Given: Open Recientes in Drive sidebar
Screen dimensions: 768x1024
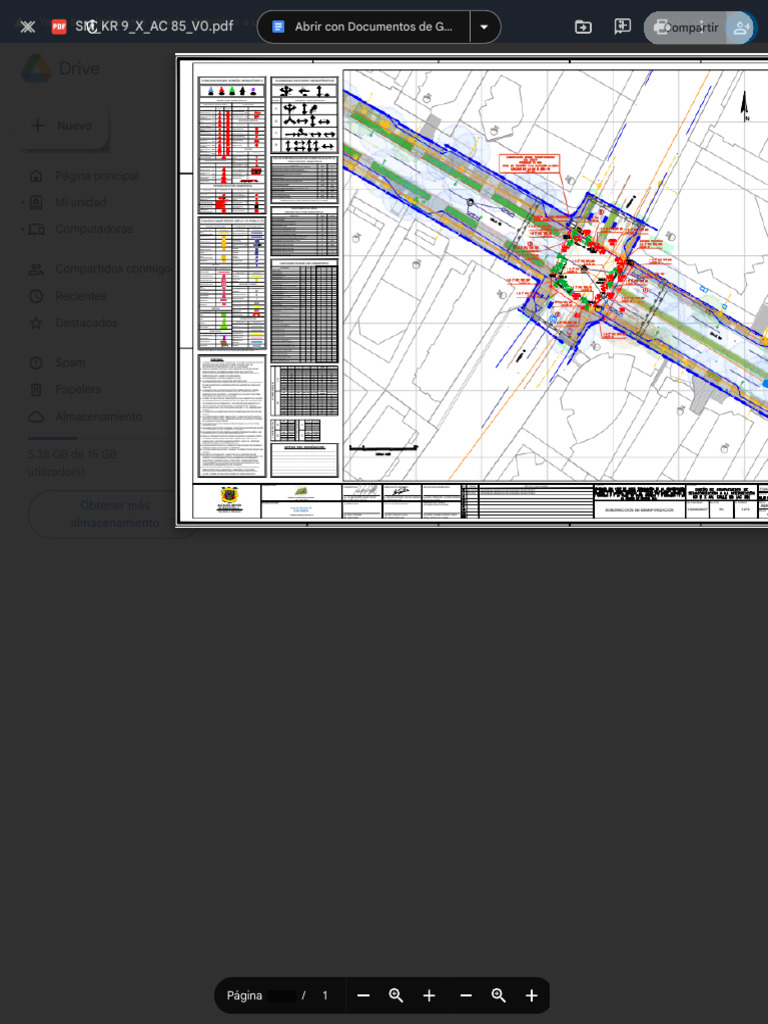Looking at the screenshot, I should tap(80, 296).
